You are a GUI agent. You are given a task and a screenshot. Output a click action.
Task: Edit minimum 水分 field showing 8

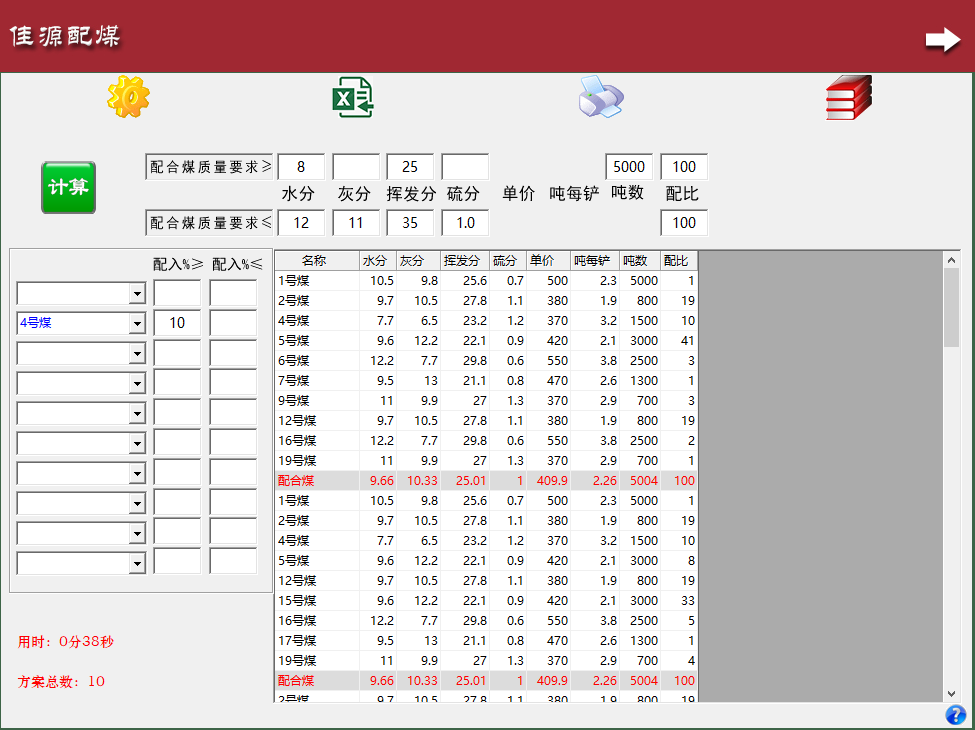301,167
